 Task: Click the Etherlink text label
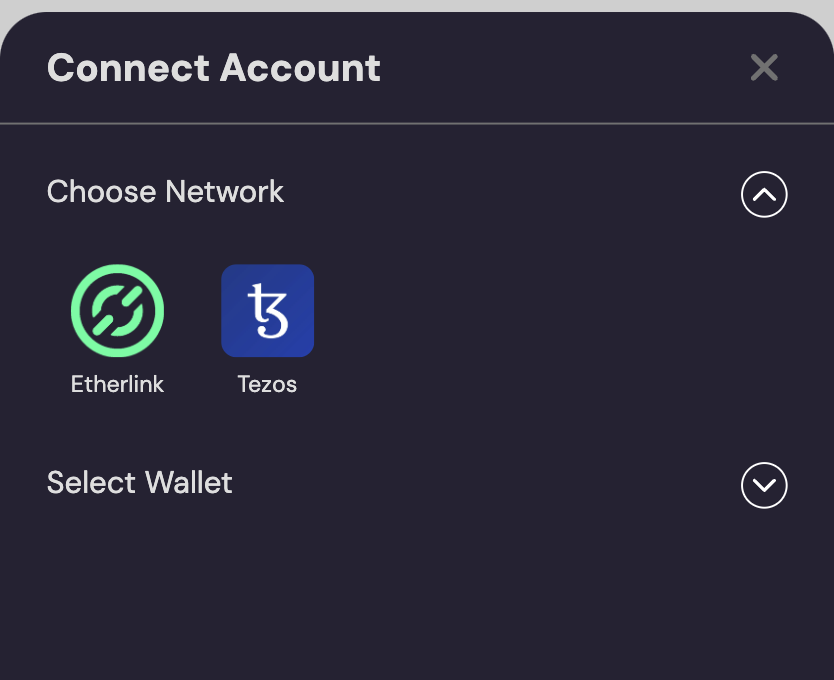click(x=117, y=384)
